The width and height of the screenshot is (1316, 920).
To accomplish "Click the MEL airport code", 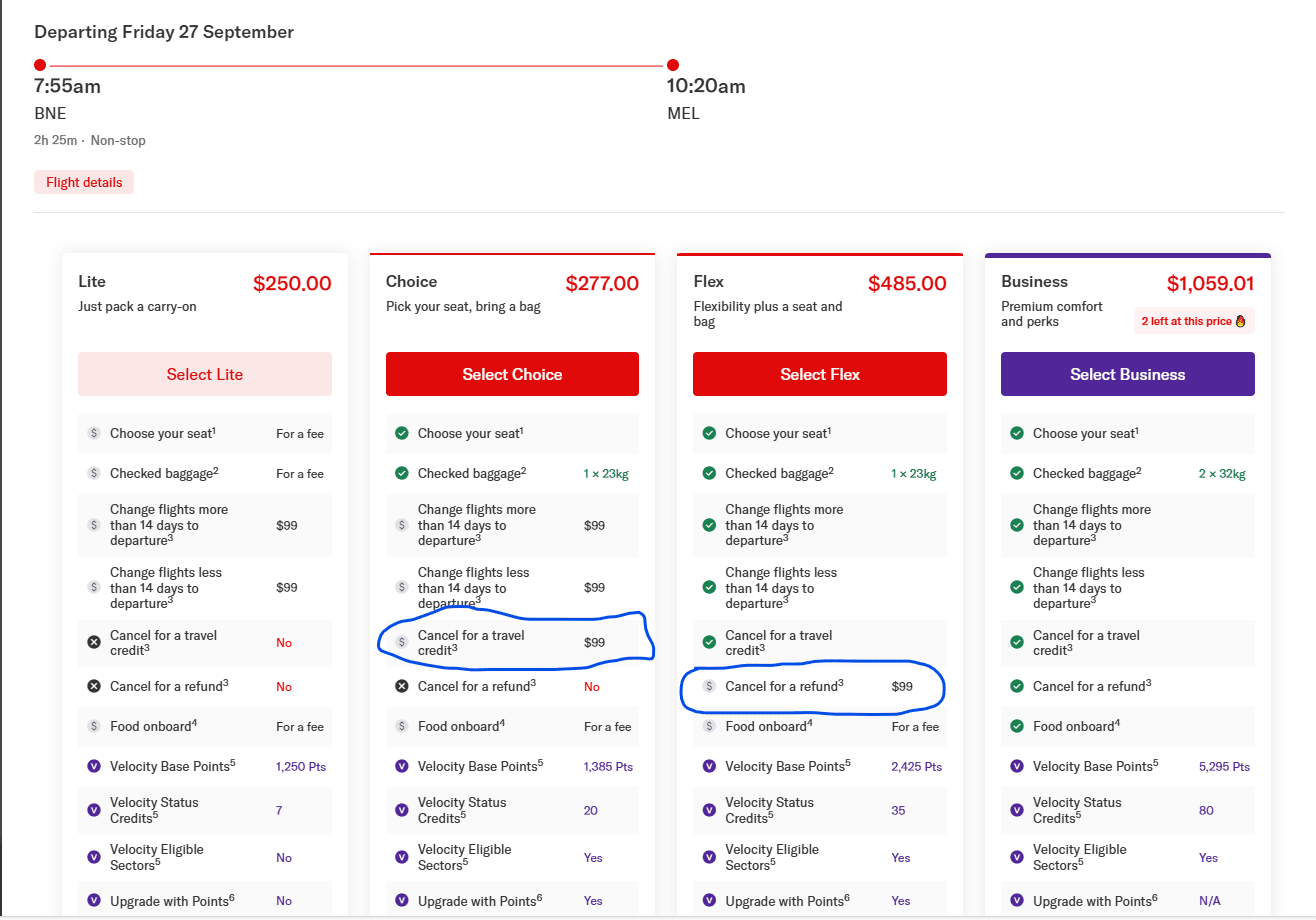I will pos(684,113).
